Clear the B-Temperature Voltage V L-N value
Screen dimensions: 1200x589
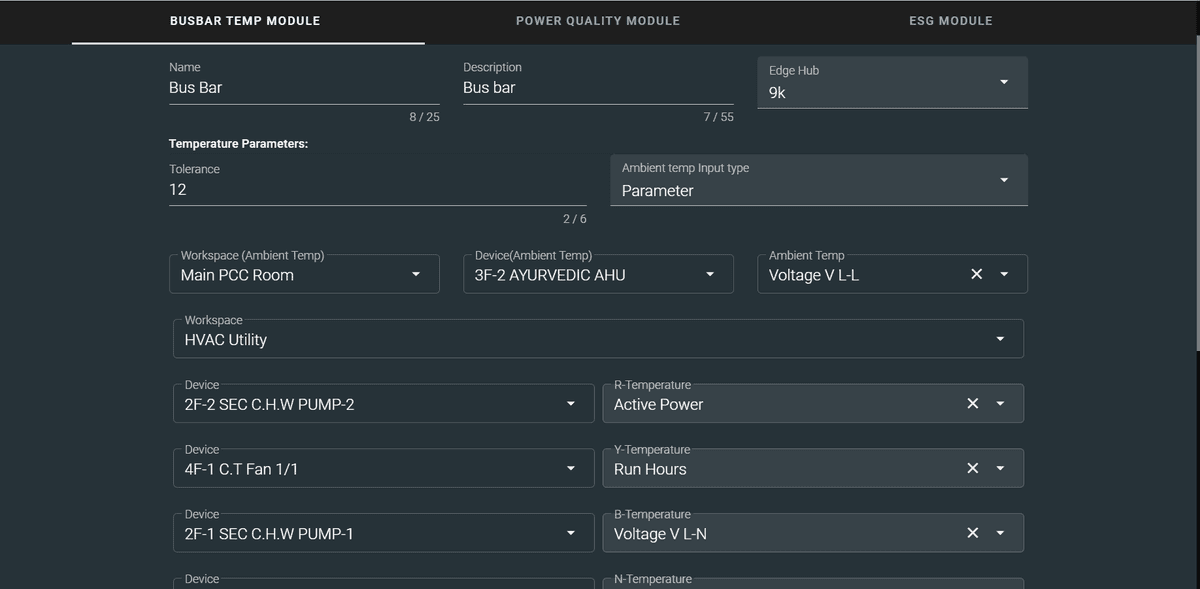pos(972,534)
